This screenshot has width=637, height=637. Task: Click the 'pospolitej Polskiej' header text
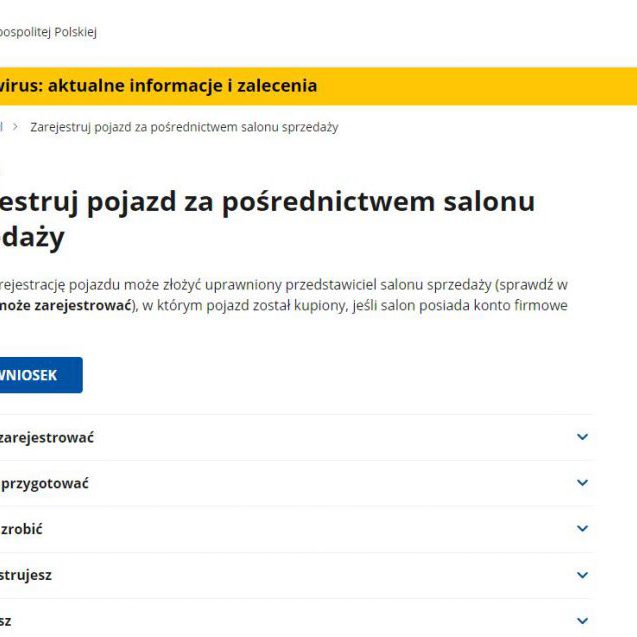coord(47,32)
